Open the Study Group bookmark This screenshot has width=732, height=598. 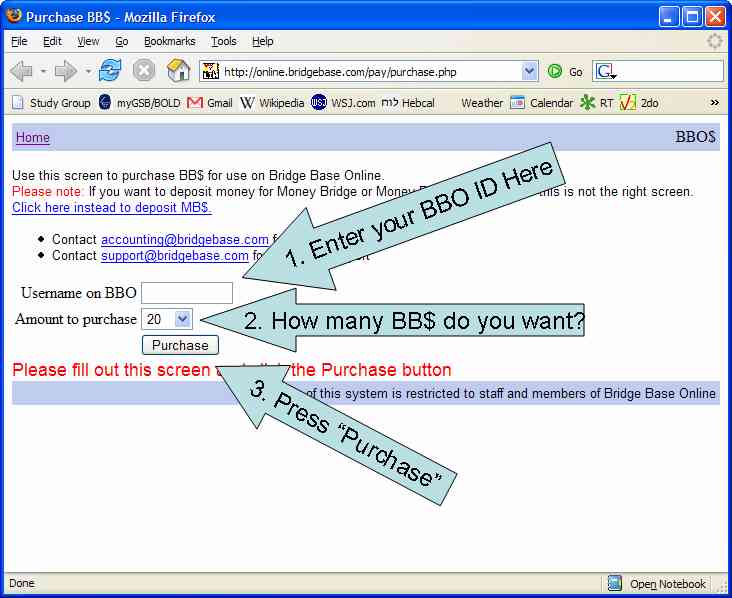pos(50,103)
